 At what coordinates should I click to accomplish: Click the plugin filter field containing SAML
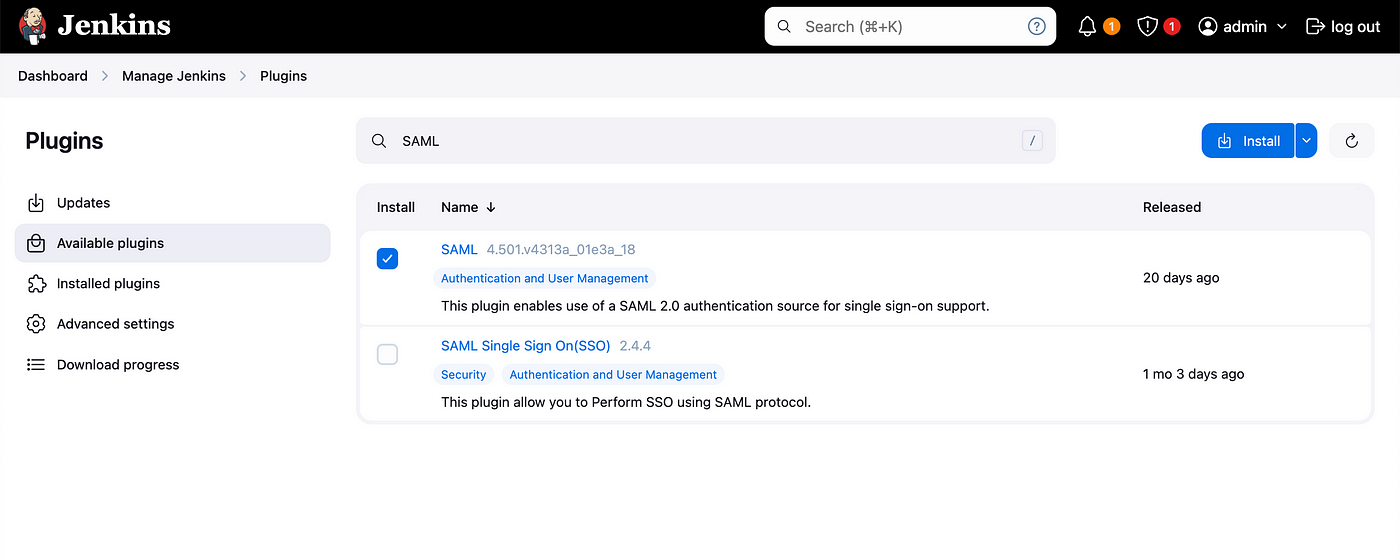click(706, 141)
